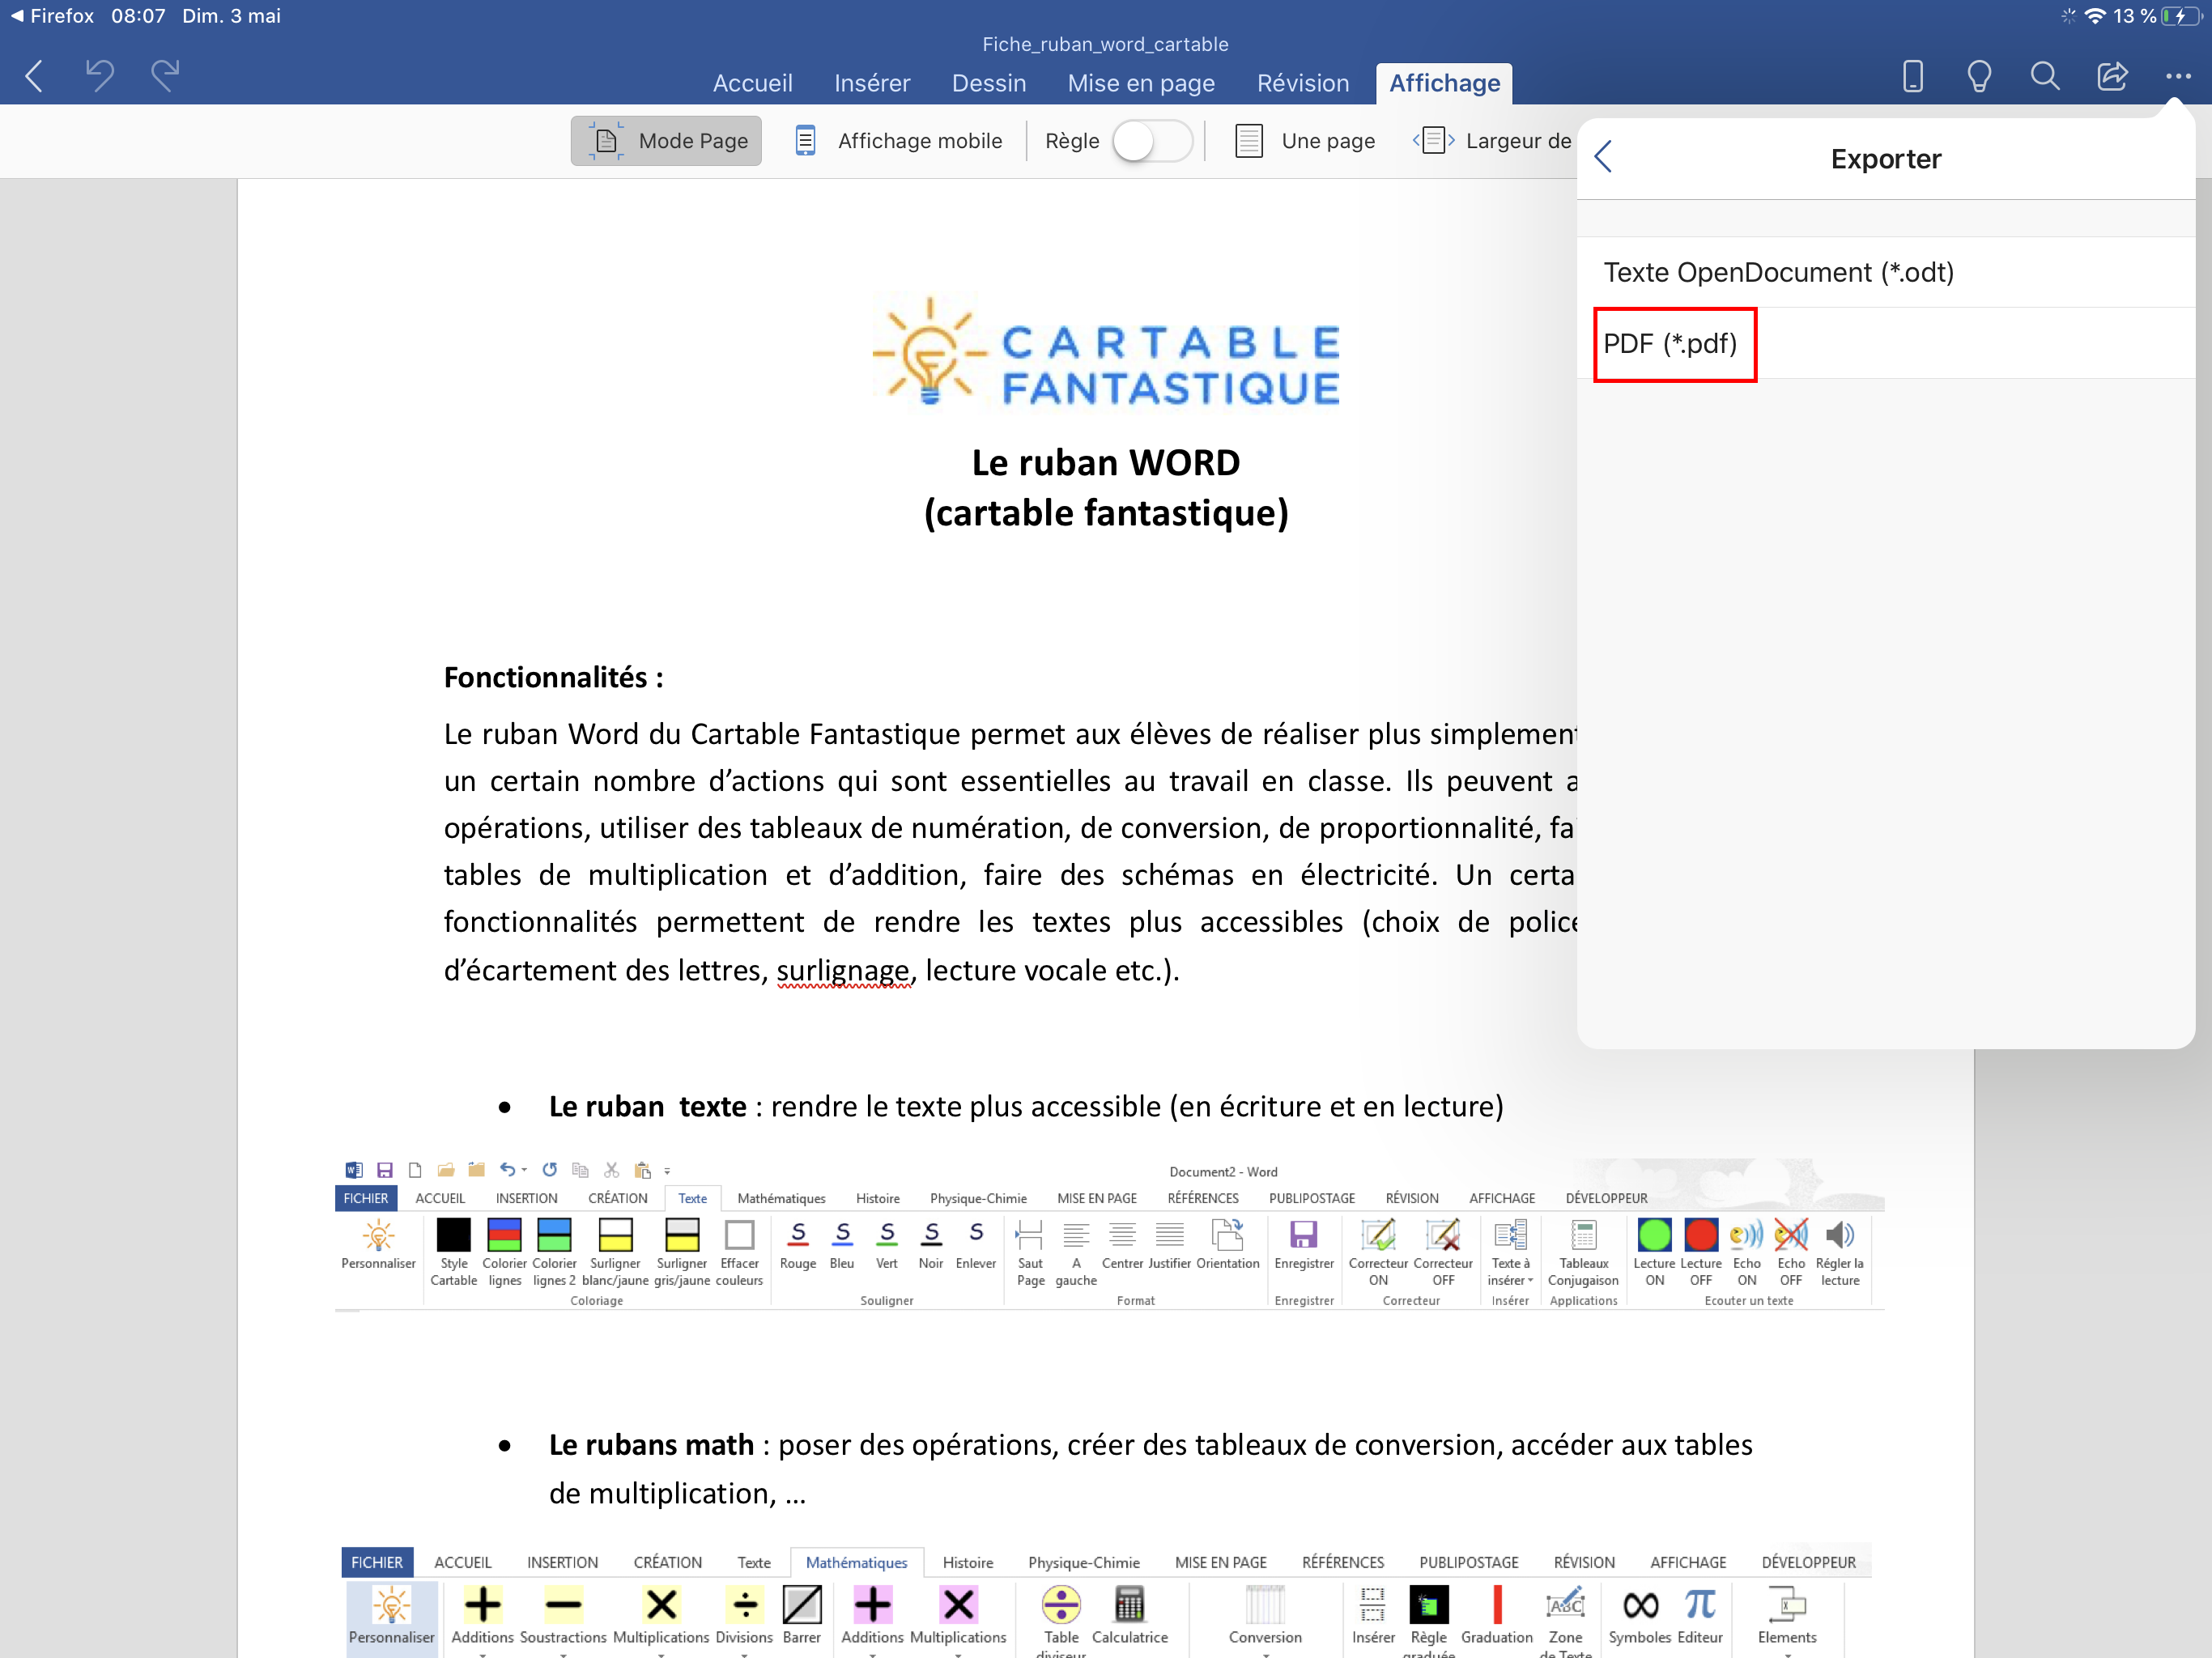Switch to the Mise en page tab
Viewport: 2212px width, 1658px height.
(1141, 83)
